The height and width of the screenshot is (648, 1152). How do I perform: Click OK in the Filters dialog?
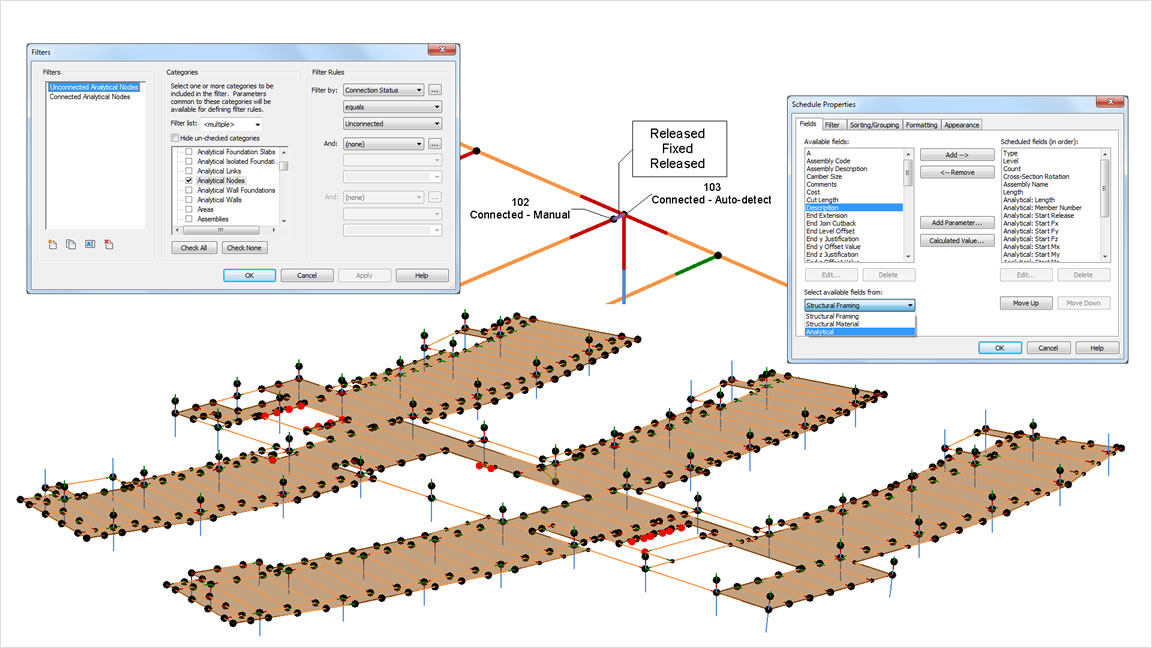point(250,276)
